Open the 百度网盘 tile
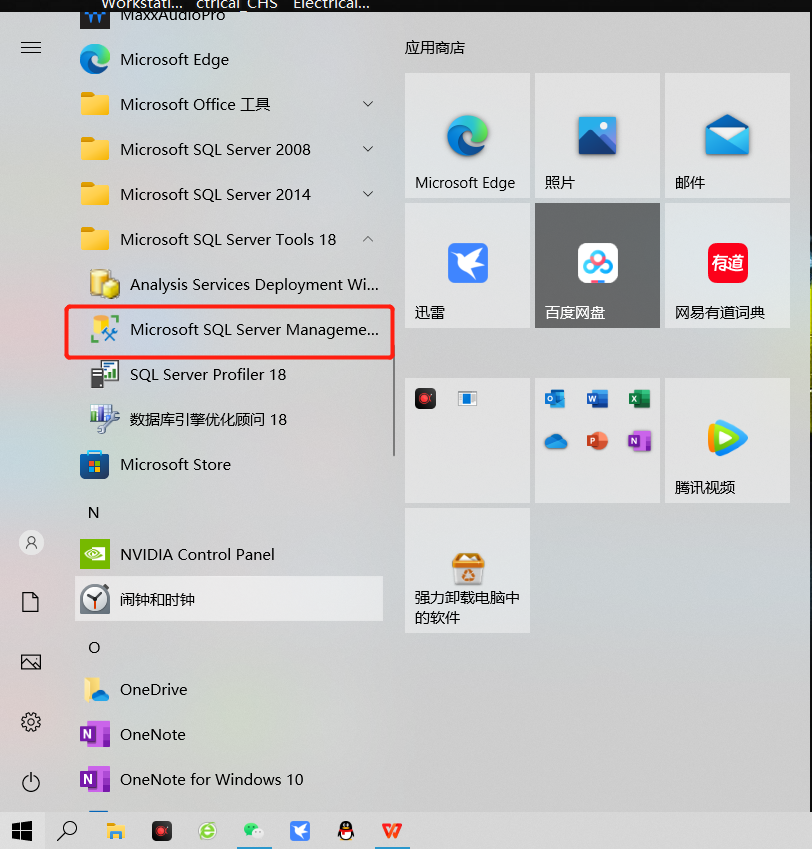 [x=597, y=265]
